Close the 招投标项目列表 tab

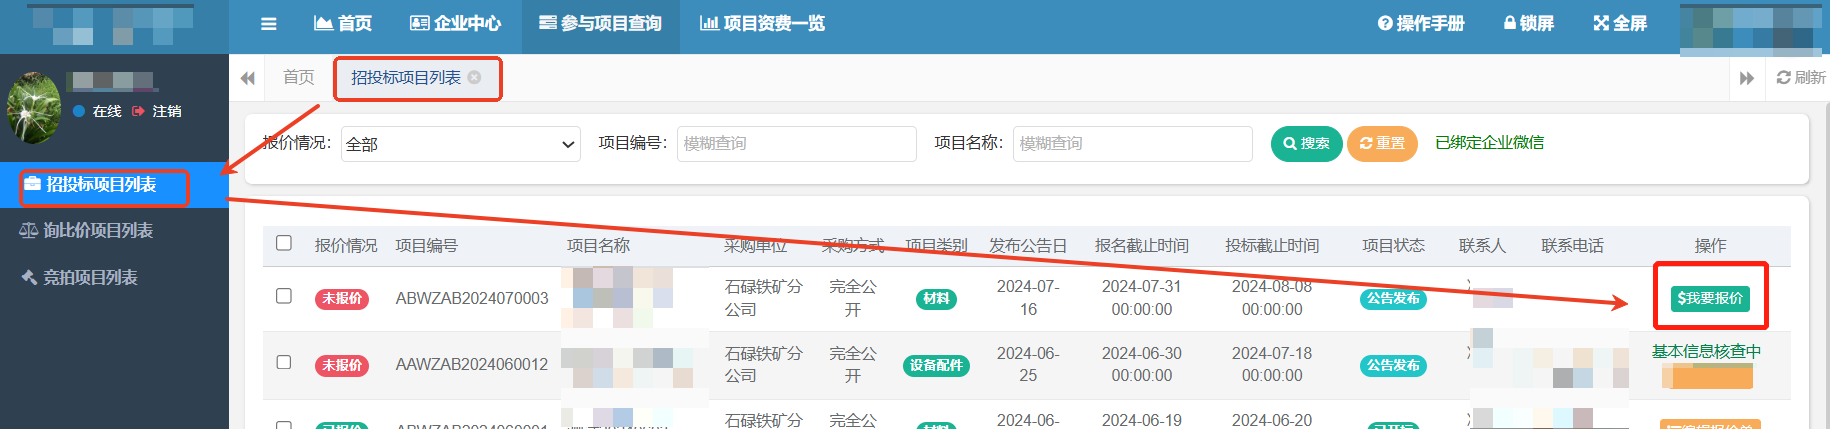point(475,77)
